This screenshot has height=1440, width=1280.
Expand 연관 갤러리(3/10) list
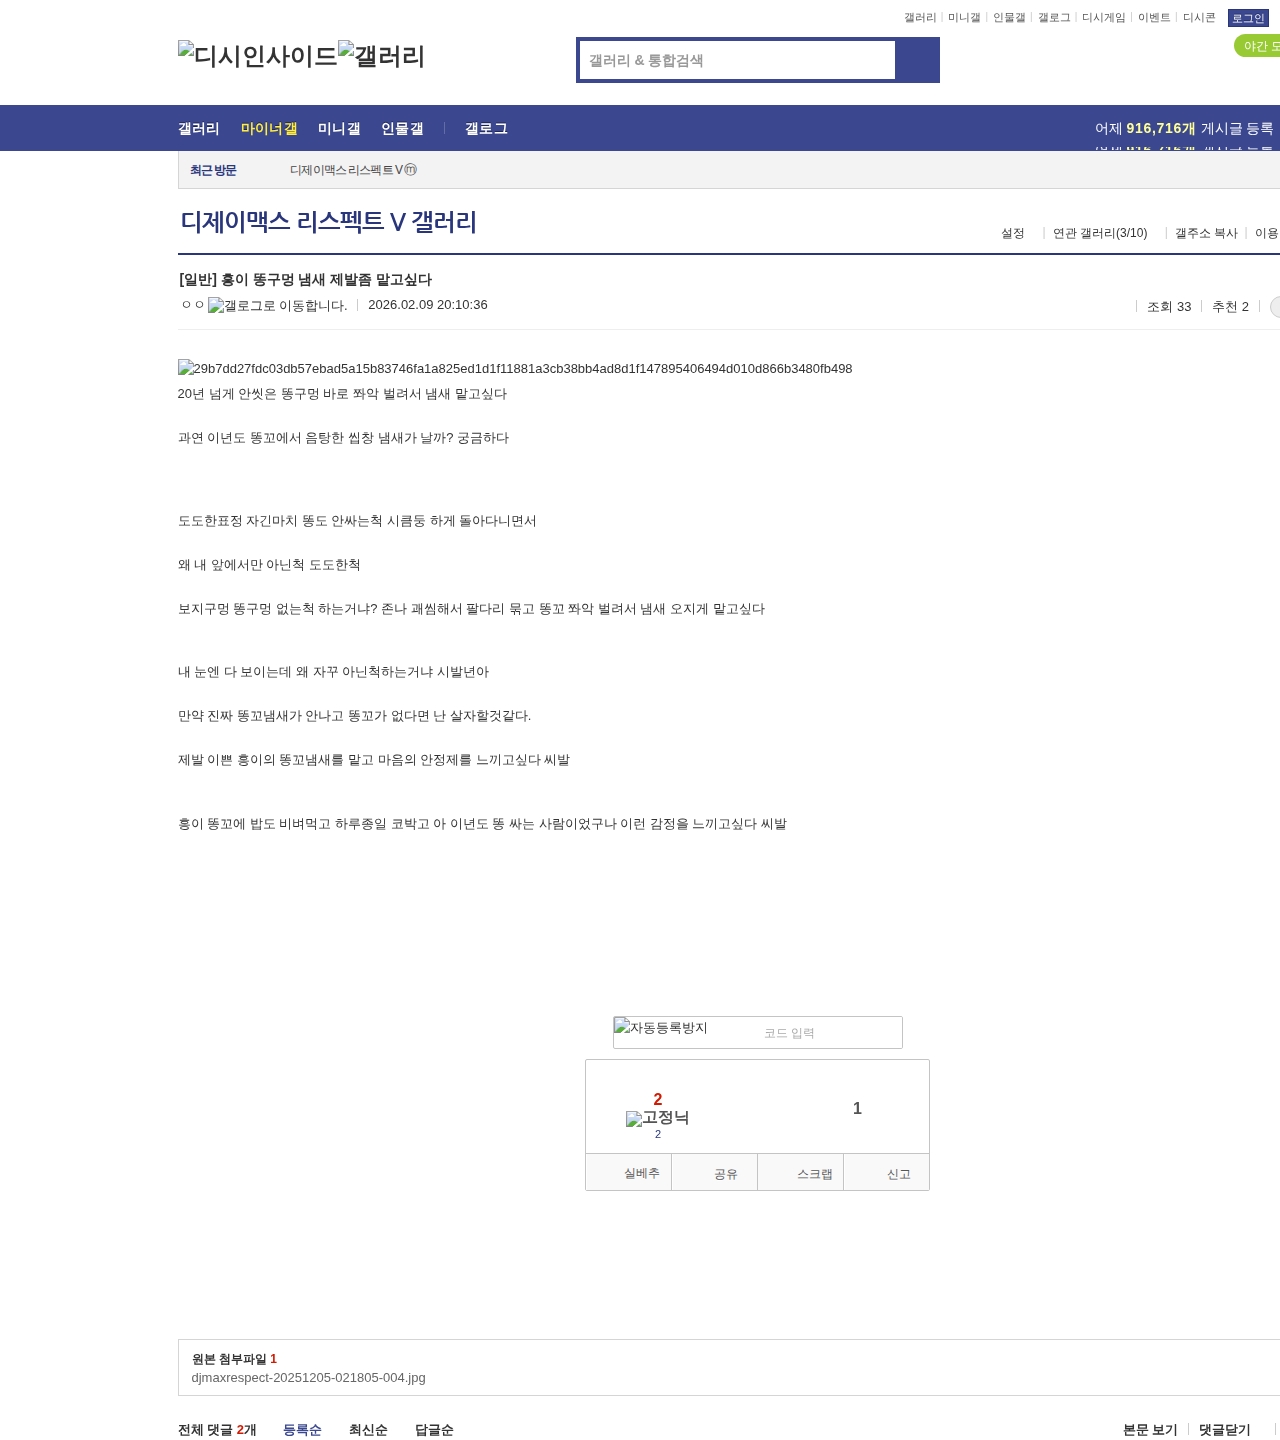[1100, 233]
